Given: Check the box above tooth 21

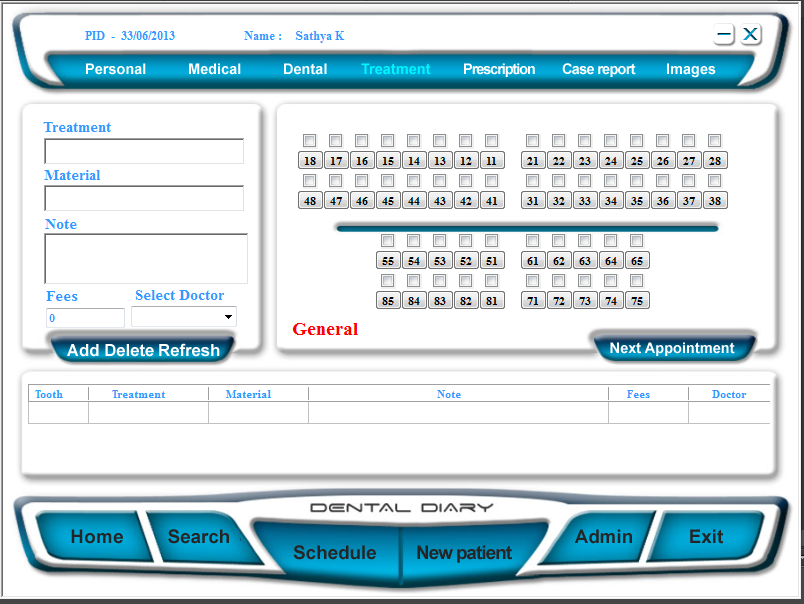Looking at the screenshot, I should (x=532, y=141).
